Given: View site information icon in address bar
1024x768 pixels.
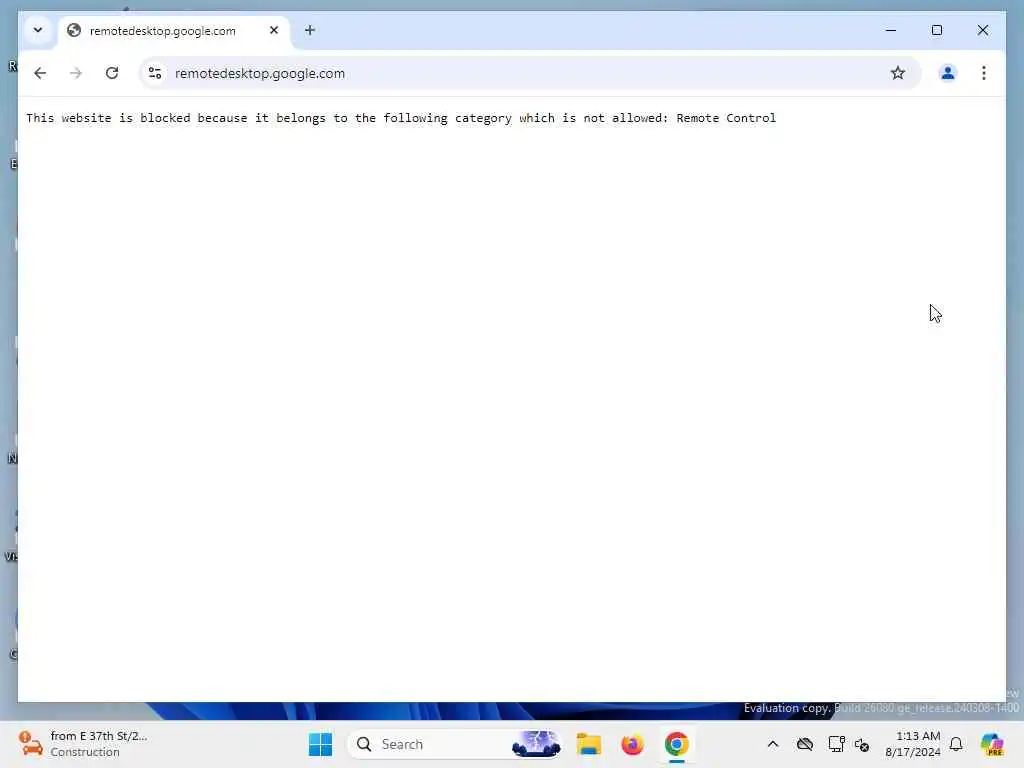Looking at the screenshot, I should 155,73.
